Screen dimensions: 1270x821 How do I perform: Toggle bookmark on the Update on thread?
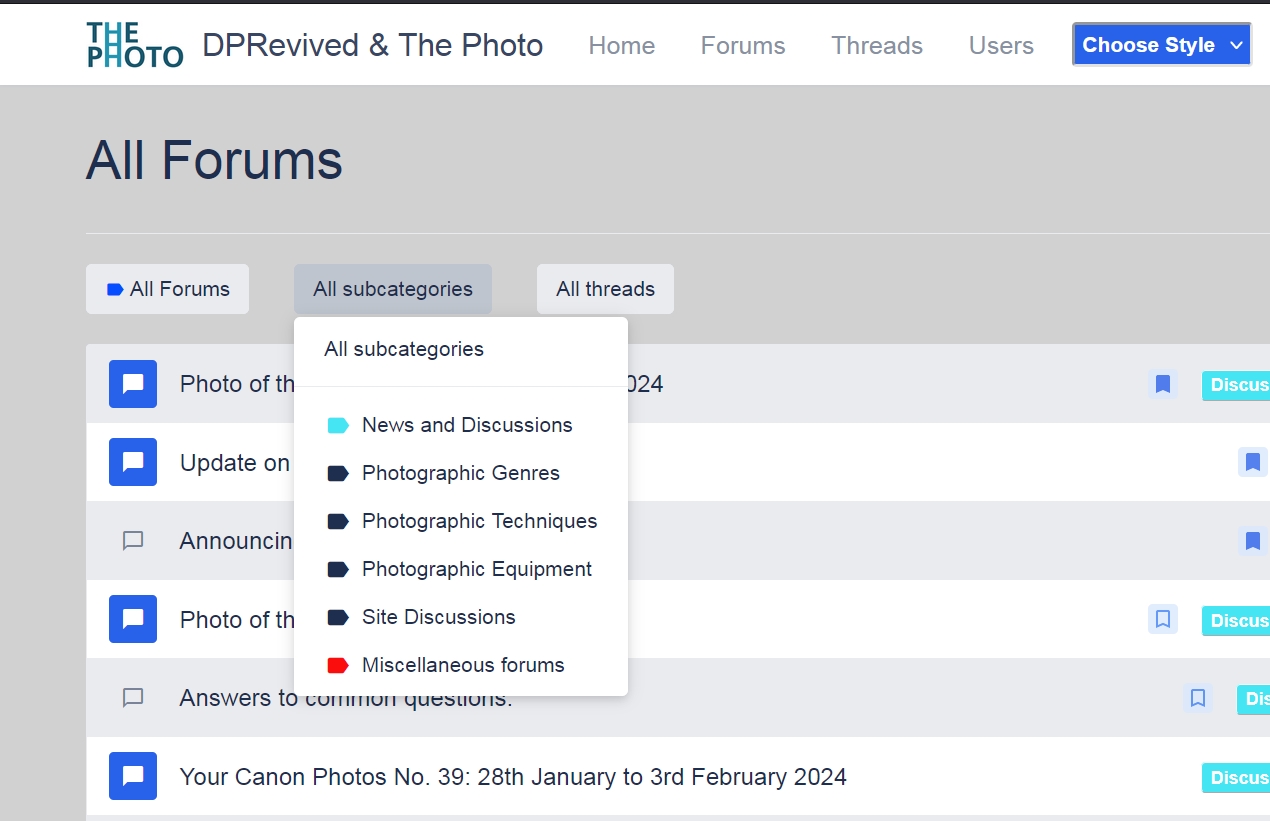(x=1252, y=462)
